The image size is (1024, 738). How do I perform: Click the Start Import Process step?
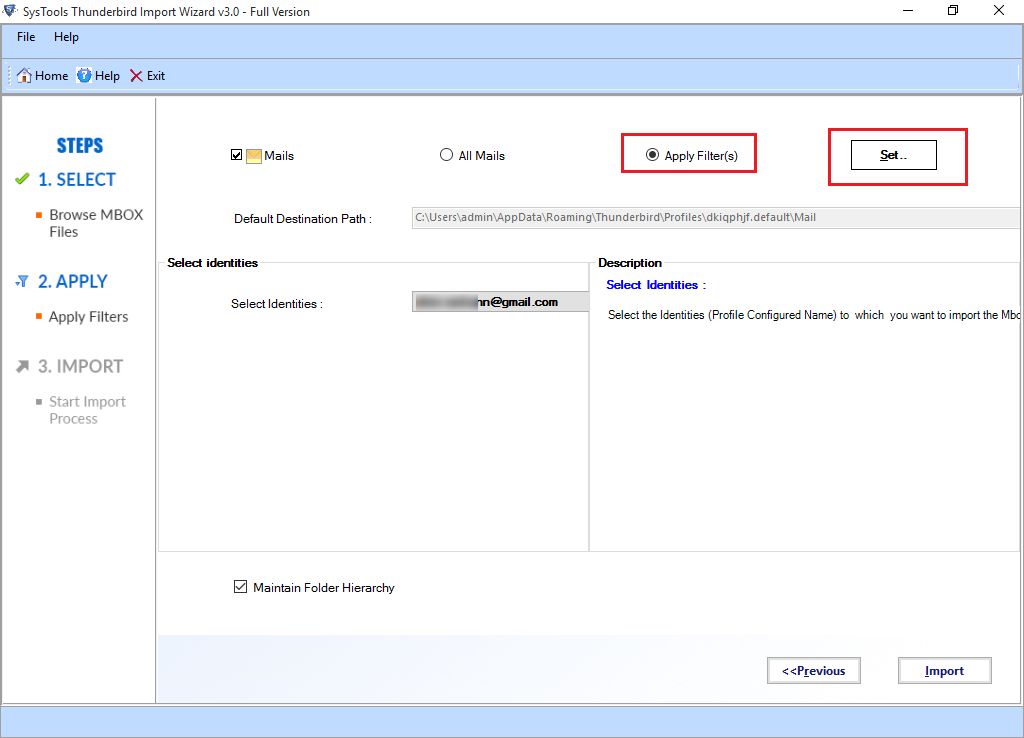[88, 410]
